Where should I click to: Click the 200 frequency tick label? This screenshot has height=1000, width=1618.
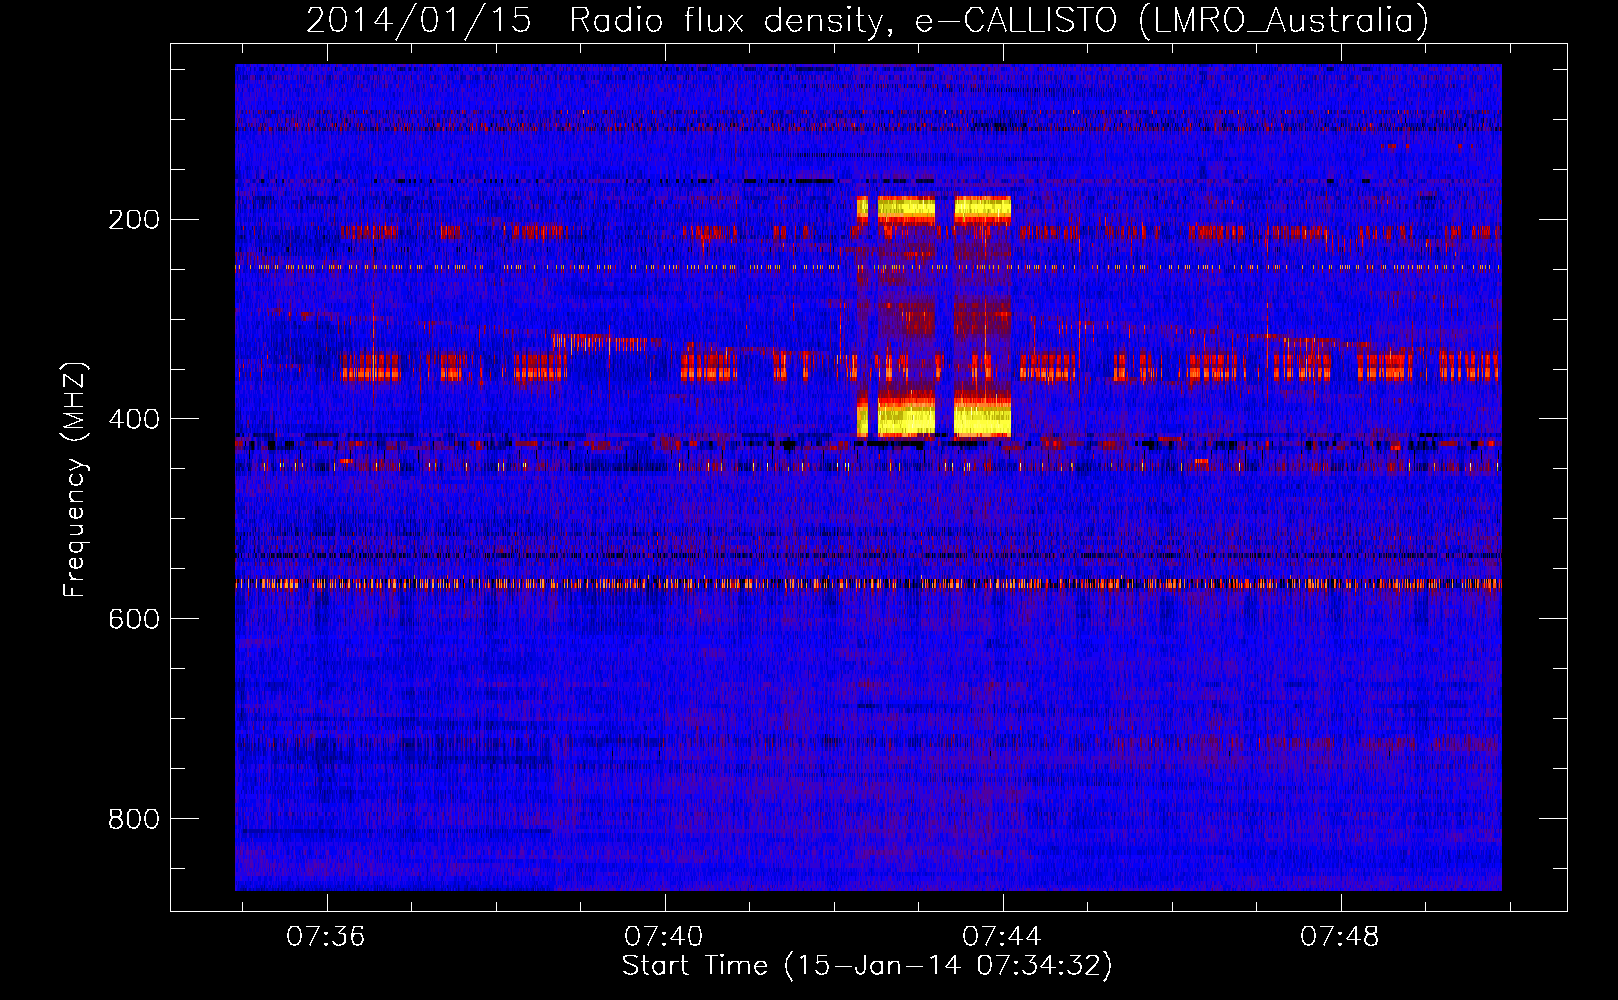pos(134,219)
